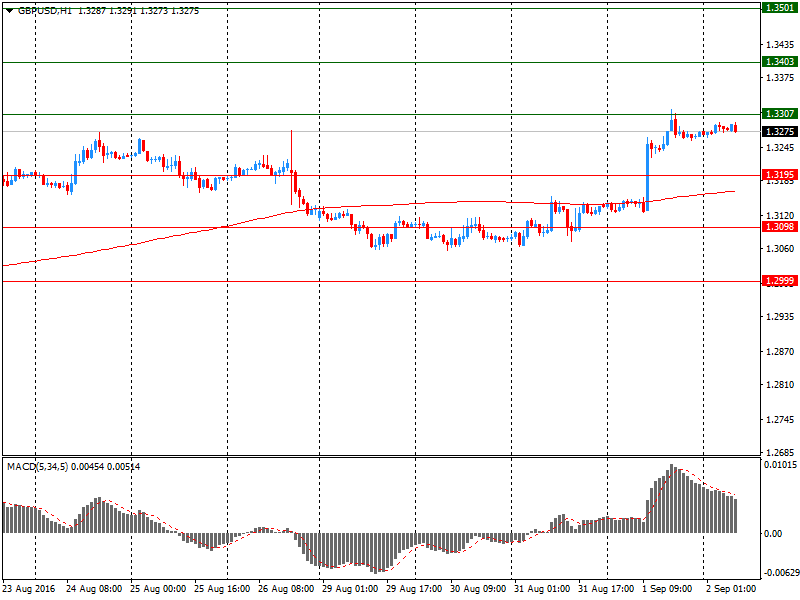The width and height of the screenshot is (800, 600).
Task: Select the 2 Sep 01:00 time axis label
Action: point(731,589)
